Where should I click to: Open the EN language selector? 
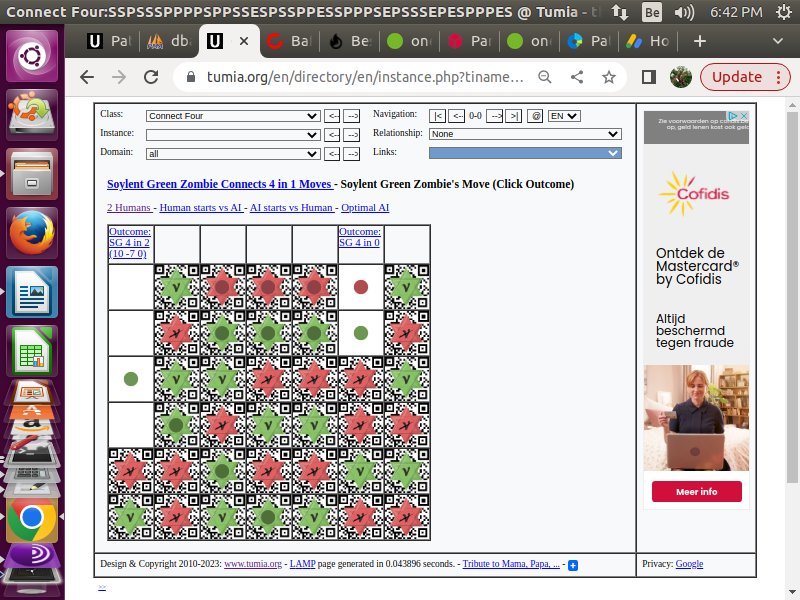pyautogui.click(x=563, y=116)
